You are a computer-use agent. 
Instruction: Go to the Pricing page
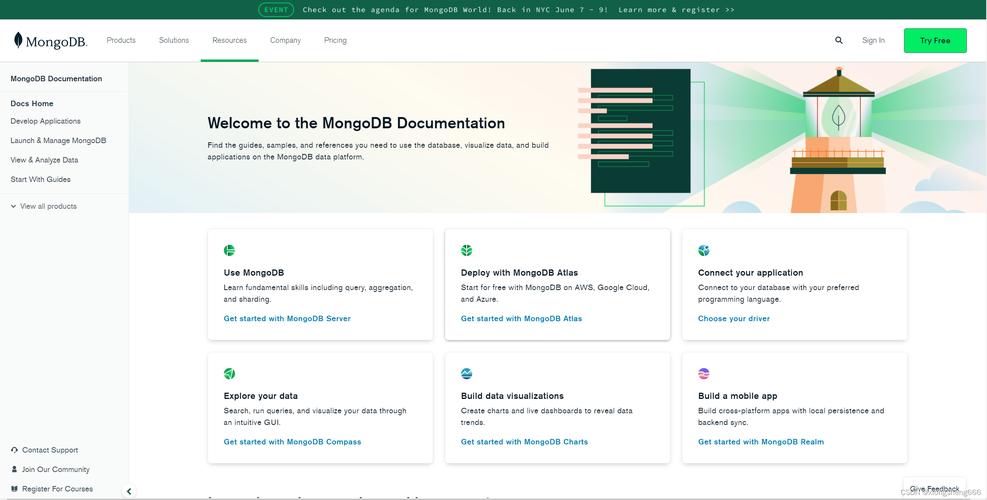click(335, 40)
